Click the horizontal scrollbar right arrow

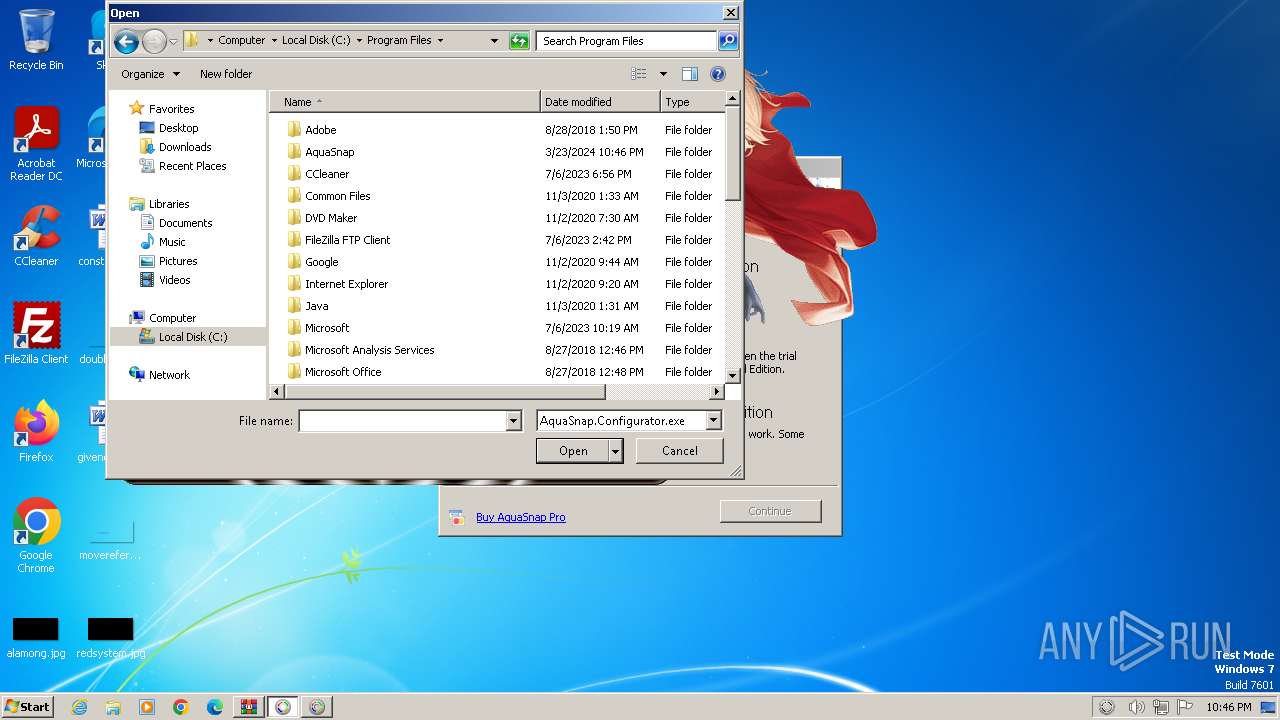coord(715,392)
